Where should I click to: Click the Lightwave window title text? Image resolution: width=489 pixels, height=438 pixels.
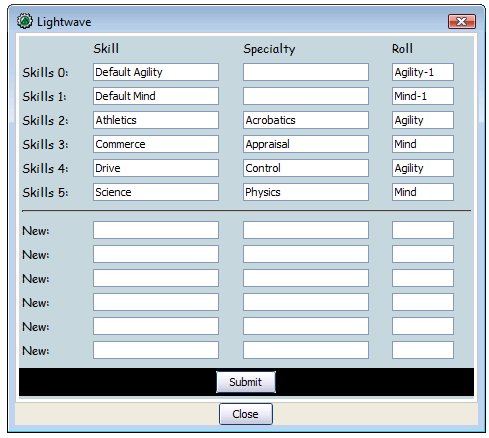(64, 22)
